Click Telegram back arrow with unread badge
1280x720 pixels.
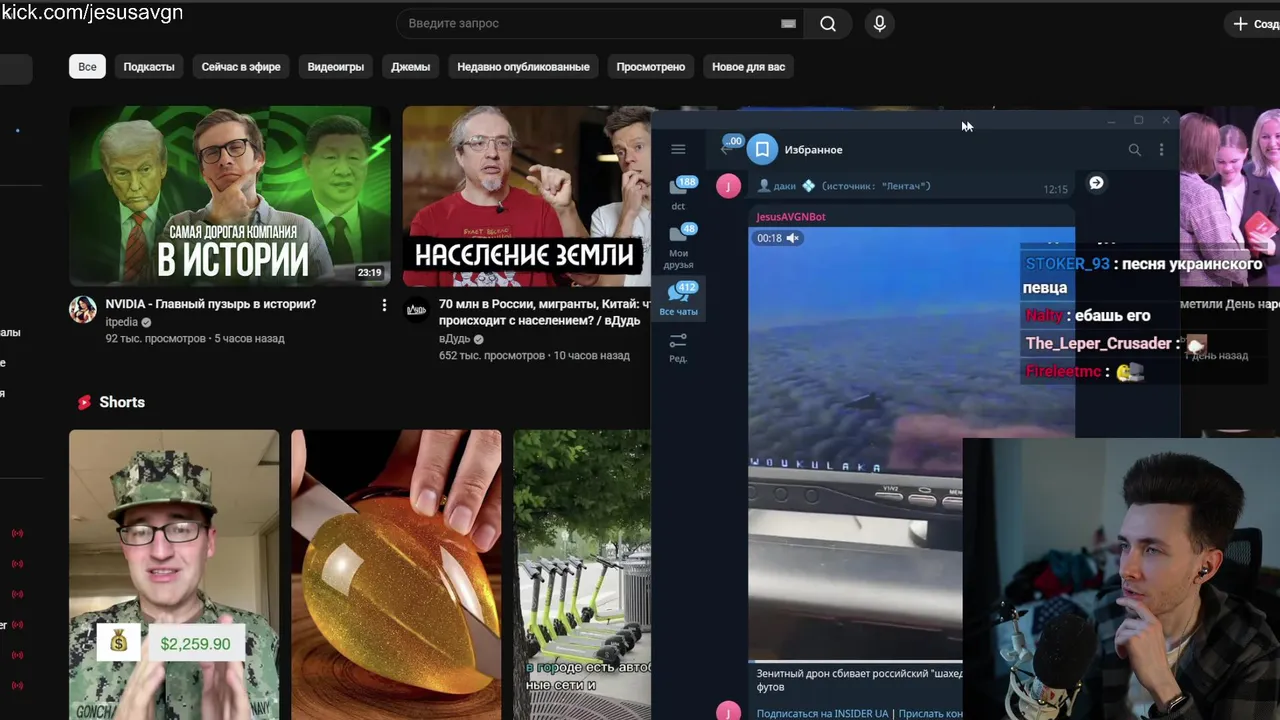click(730, 147)
